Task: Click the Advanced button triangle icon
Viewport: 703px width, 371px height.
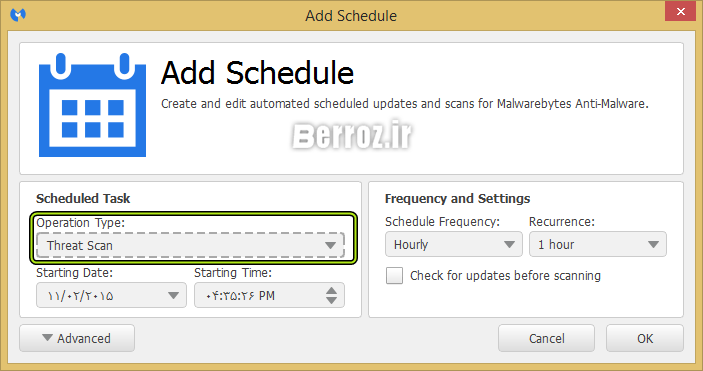Action: coord(48,337)
